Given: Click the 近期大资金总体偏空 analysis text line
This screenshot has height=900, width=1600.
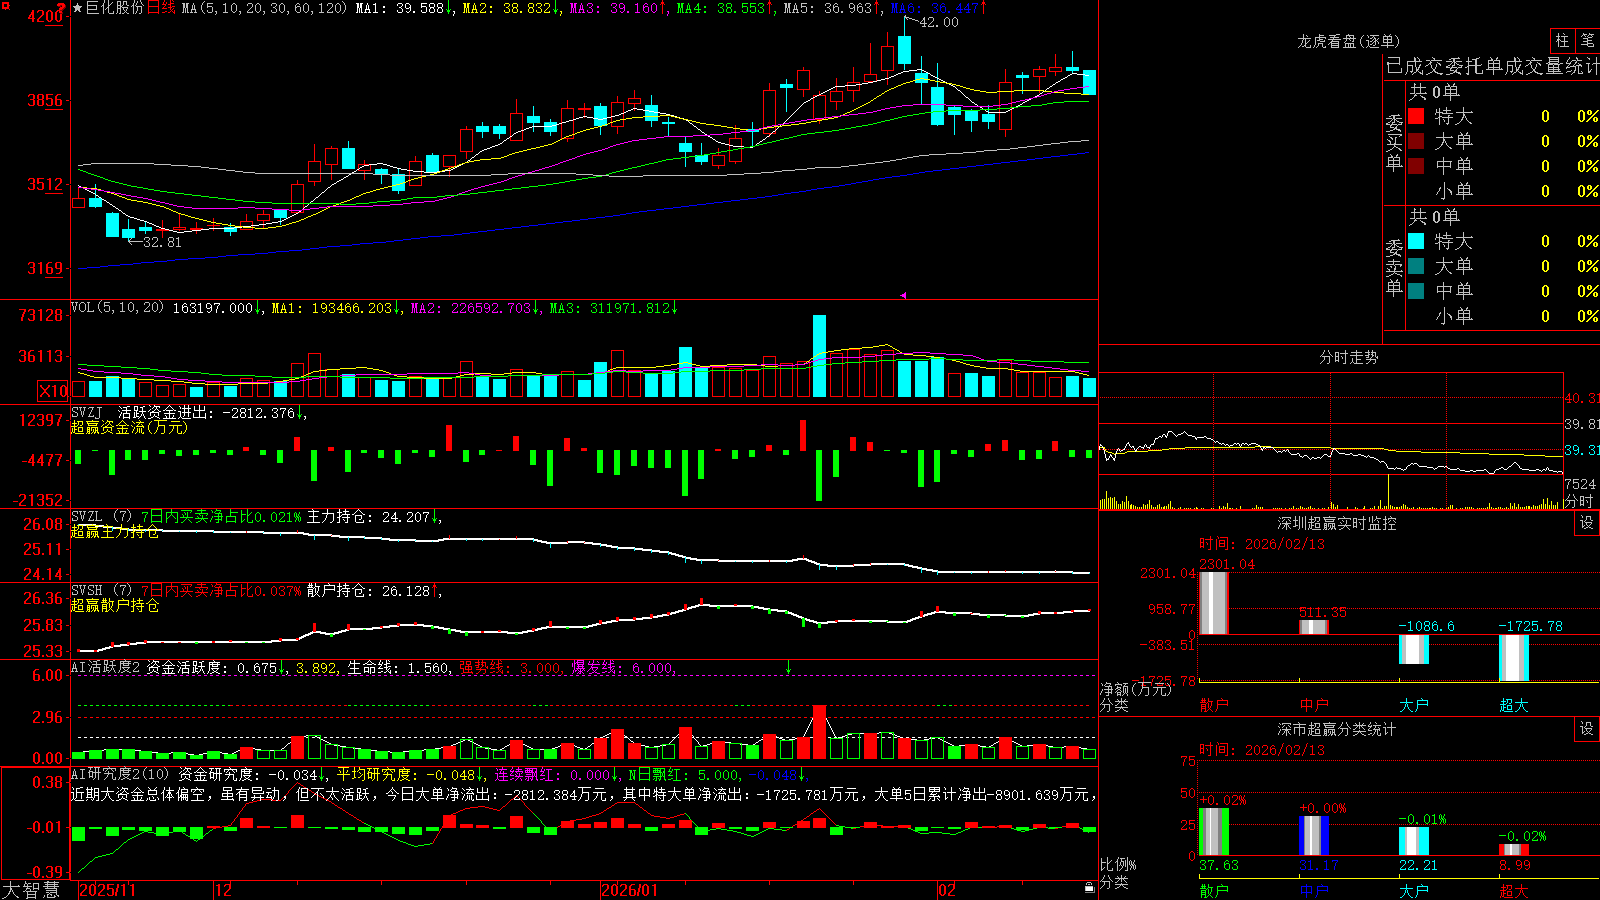Looking at the screenshot, I should pyautogui.click(x=586, y=794).
